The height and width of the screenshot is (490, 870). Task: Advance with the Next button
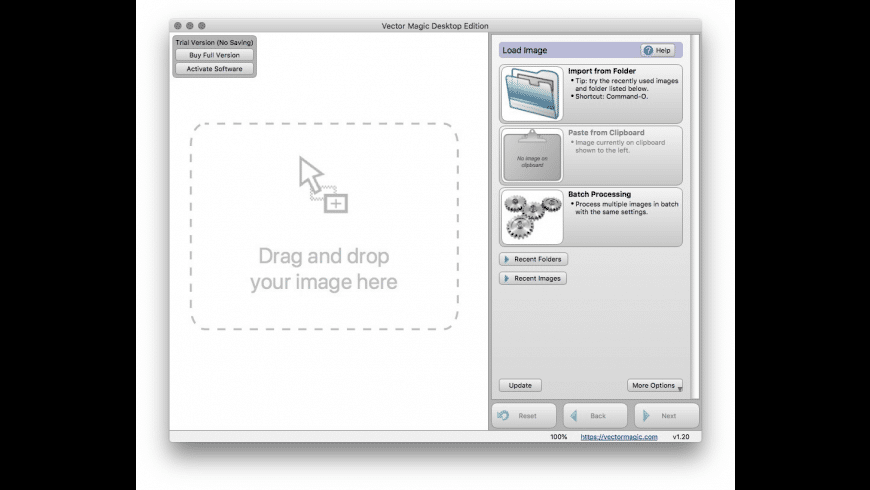pyautogui.click(x=666, y=416)
